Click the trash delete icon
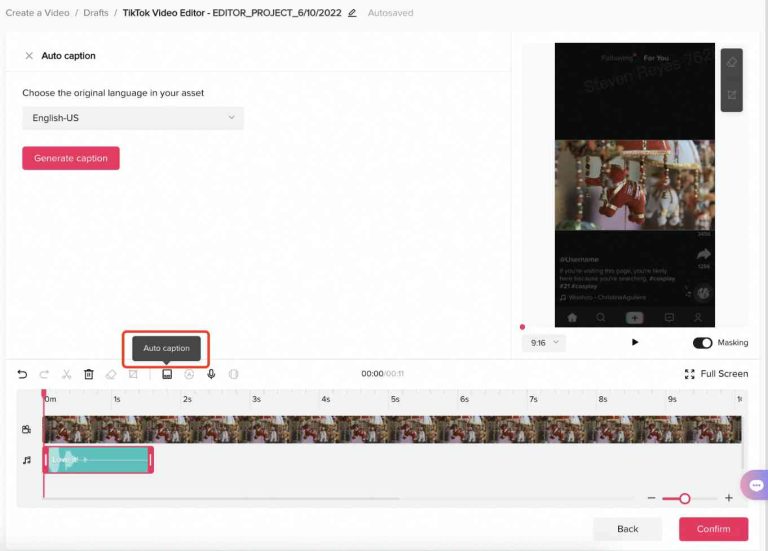This screenshot has width=768, height=551. pos(89,374)
